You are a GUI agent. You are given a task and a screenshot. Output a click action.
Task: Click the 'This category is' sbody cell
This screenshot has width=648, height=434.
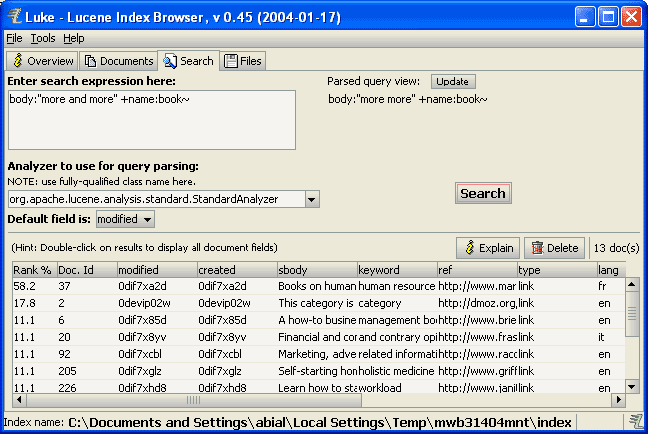pyautogui.click(x=317, y=303)
